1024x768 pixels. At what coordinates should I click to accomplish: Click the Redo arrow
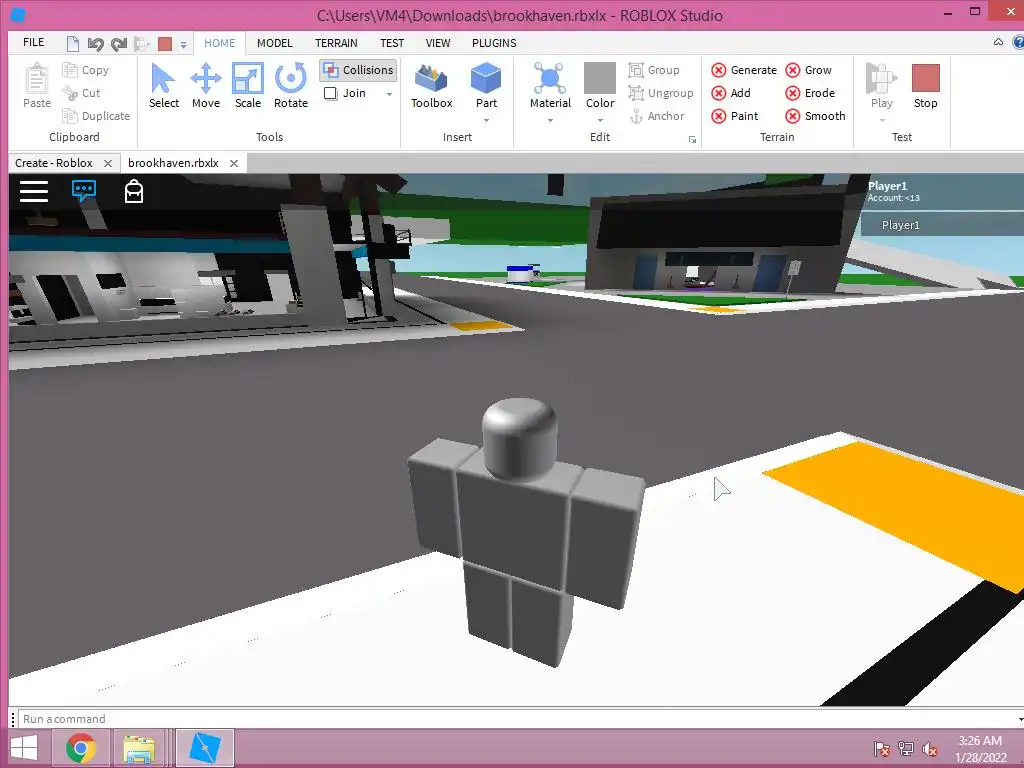(x=119, y=44)
